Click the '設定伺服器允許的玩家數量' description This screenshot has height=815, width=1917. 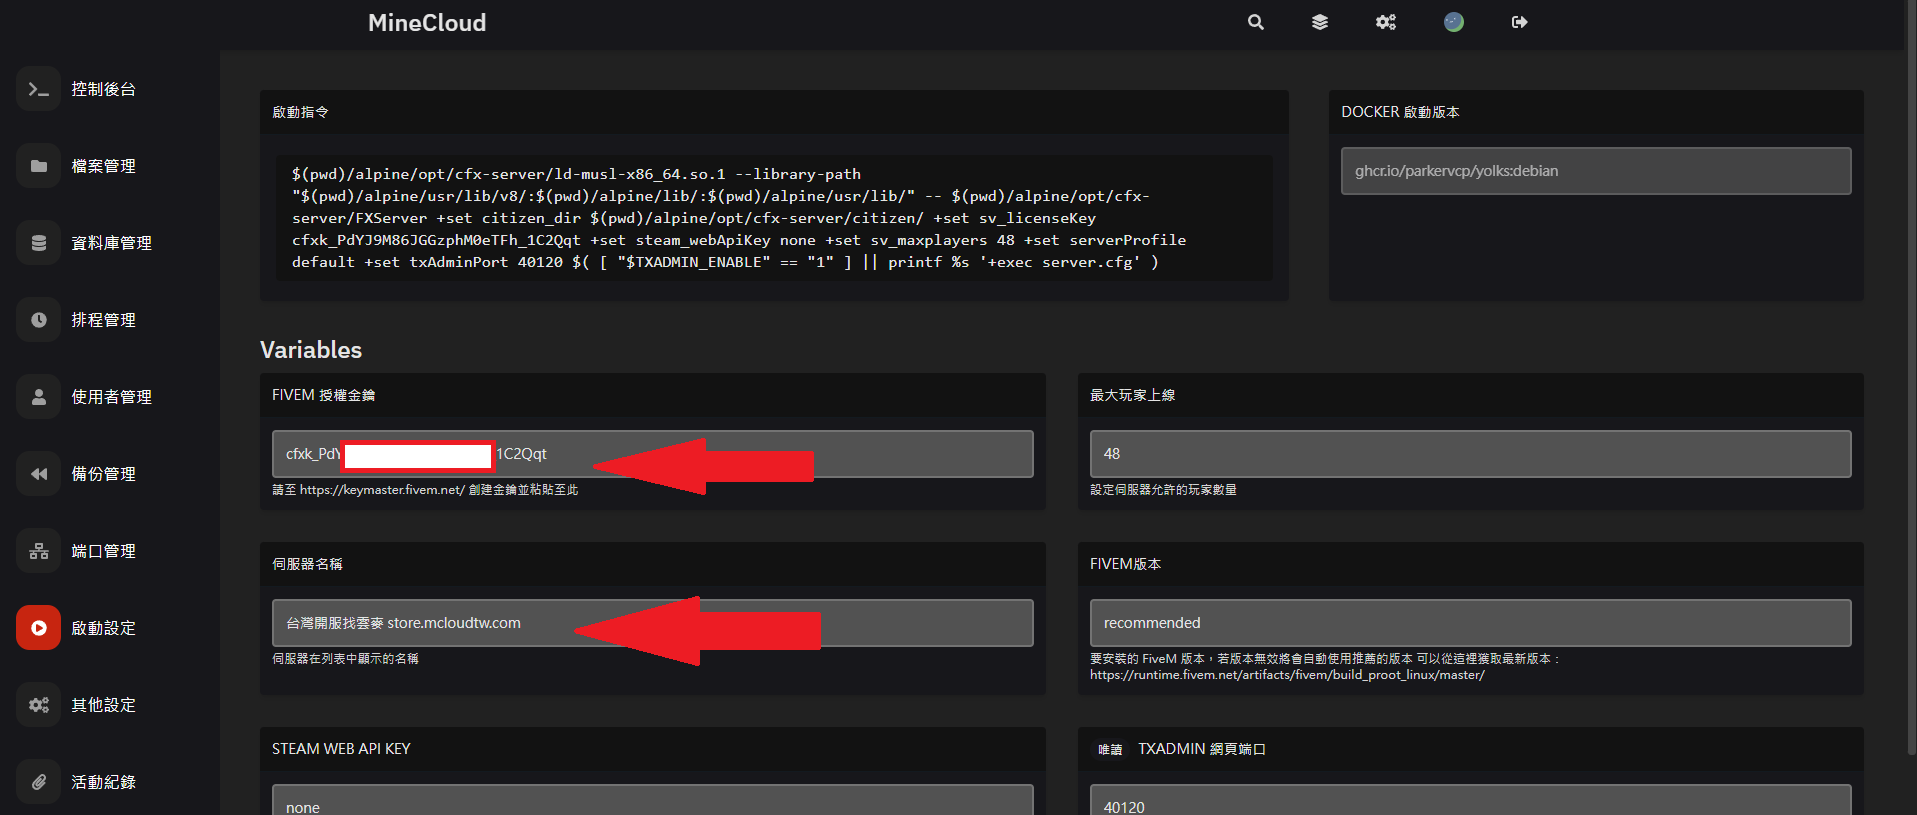[1163, 490]
